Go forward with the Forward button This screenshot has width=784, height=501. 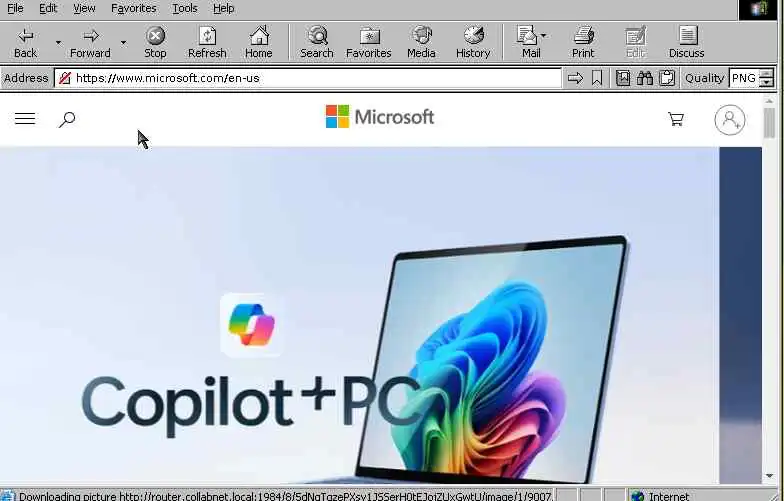pyautogui.click(x=90, y=43)
